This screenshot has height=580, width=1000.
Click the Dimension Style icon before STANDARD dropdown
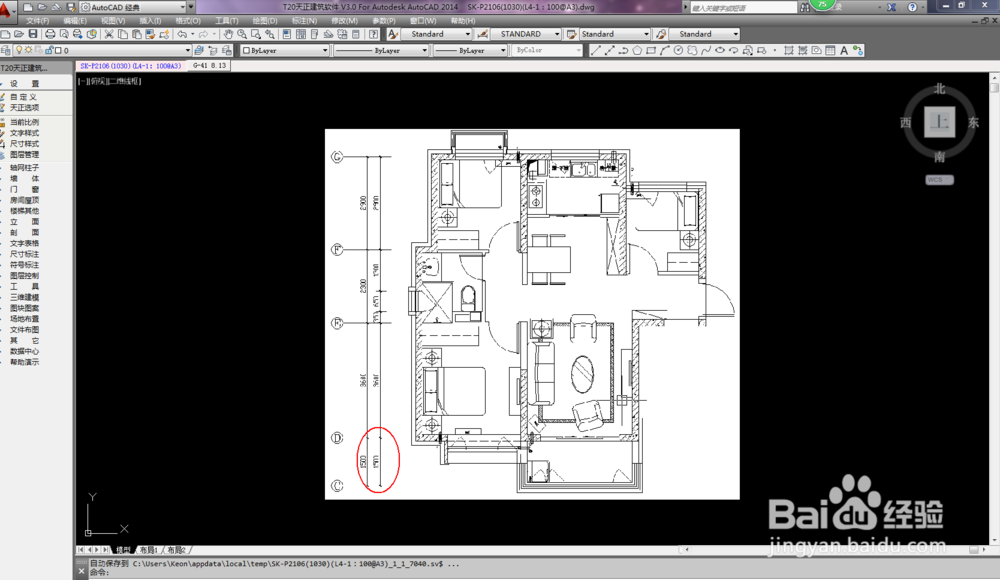pyautogui.click(x=483, y=34)
